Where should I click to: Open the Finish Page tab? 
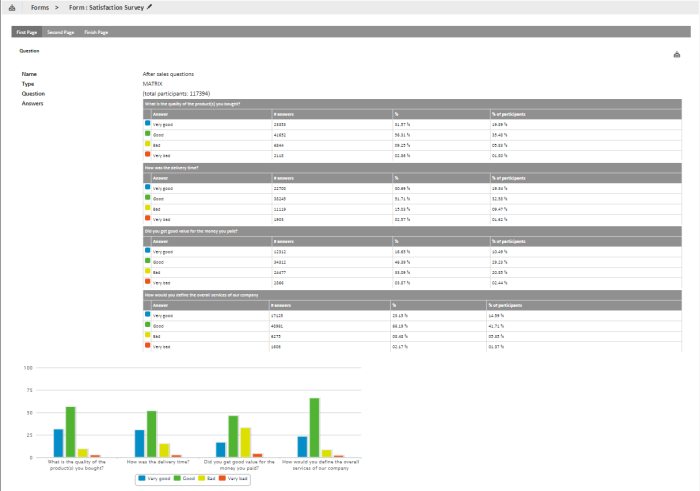point(96,32)
